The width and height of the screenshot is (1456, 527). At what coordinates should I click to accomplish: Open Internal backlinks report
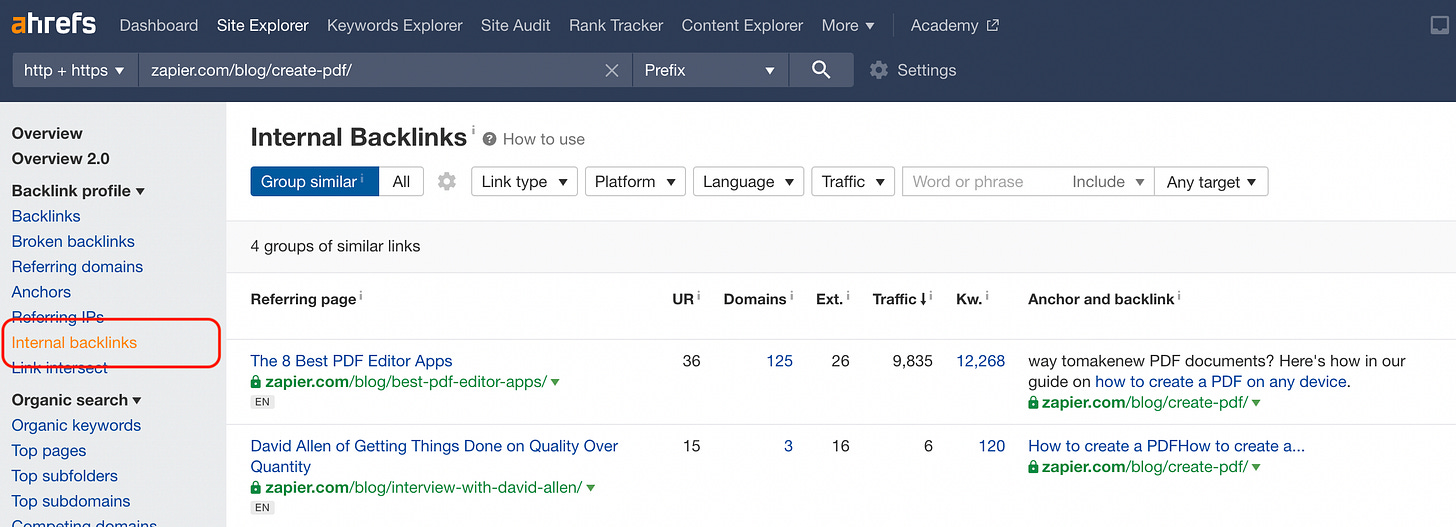(74, 342)
